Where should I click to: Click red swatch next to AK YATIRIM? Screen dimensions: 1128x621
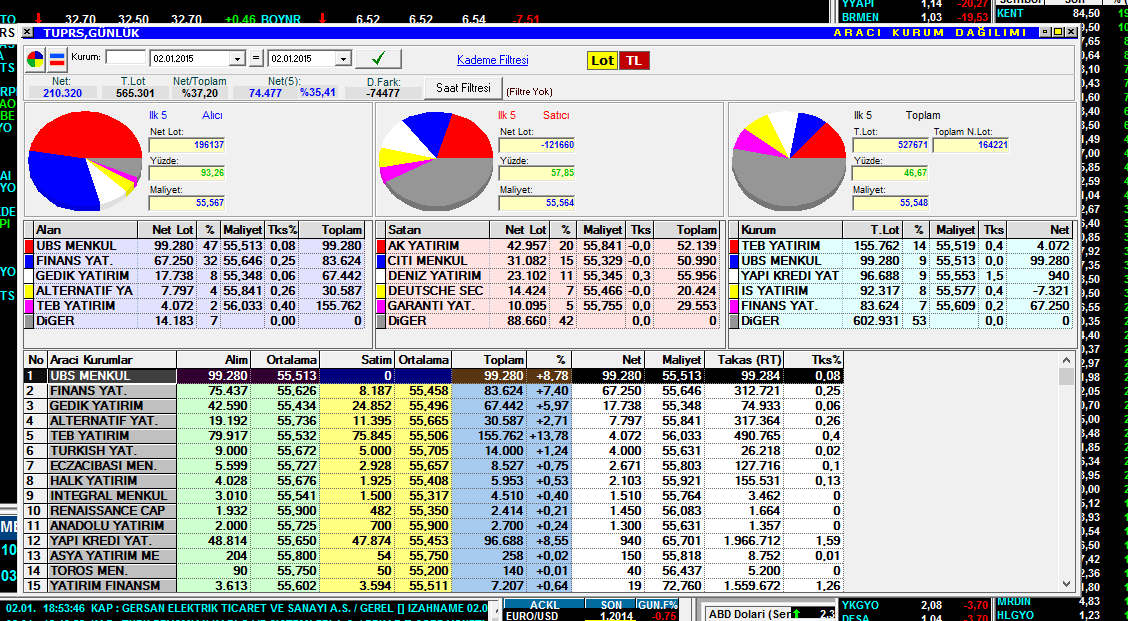pyautogui.click(x=381, y=246)
